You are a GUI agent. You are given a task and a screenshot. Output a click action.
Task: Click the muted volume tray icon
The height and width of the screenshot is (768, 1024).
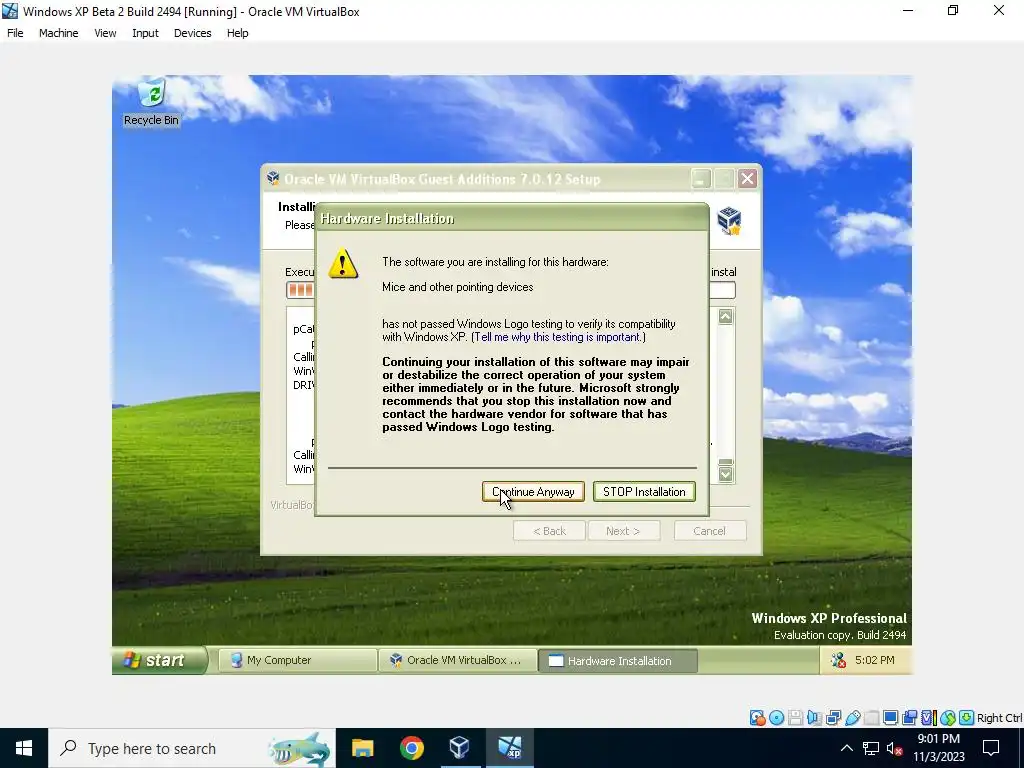click(895, 748)
